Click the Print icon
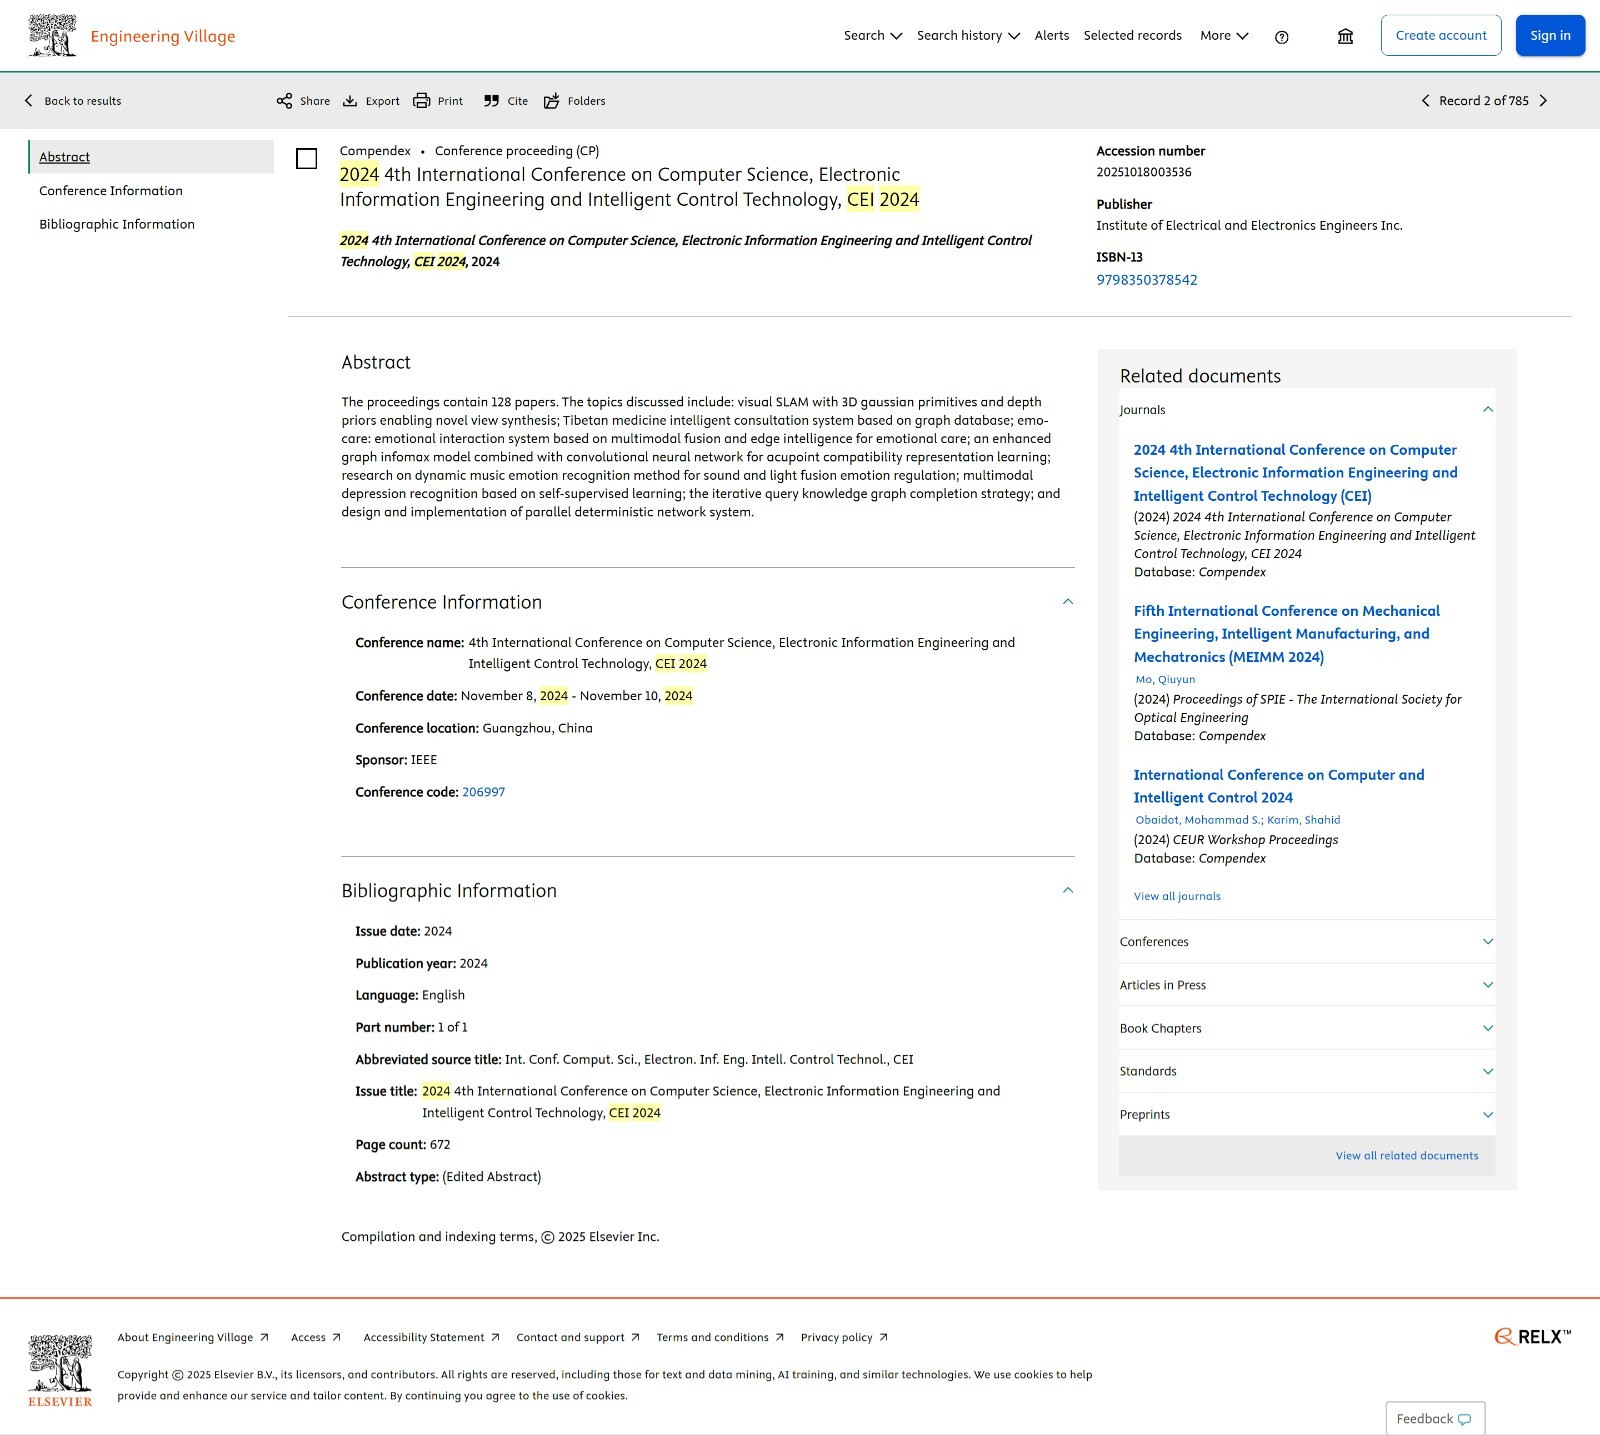The height and width of the screenshot is (1435, 1600). point(422,101)
